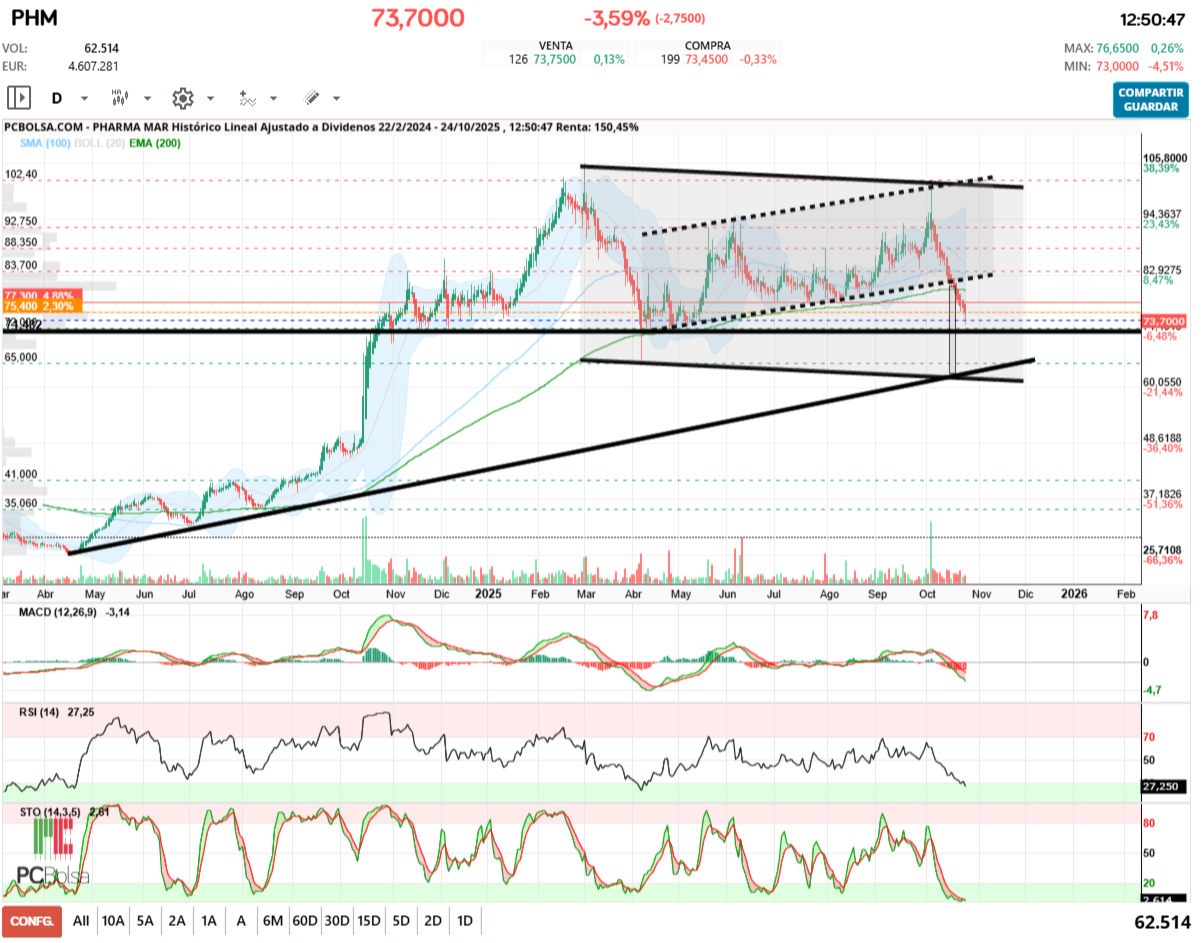The image size is (1204, 943).
Task: Expand the indicators dropdown arrow
Action: pyautogui.click(x=273, y=99)
